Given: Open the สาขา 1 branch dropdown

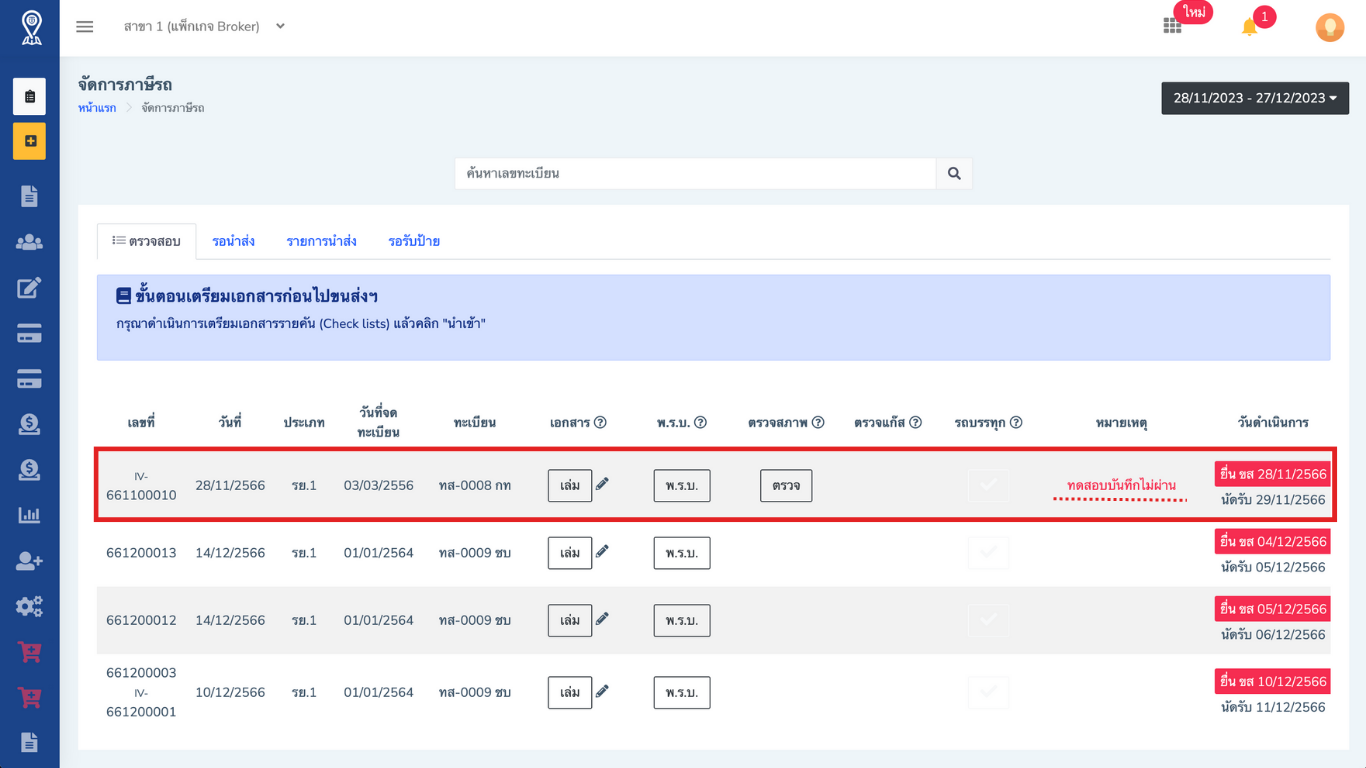Looking at the screenshot, I should pyautogui.click(x=204, y=27).
